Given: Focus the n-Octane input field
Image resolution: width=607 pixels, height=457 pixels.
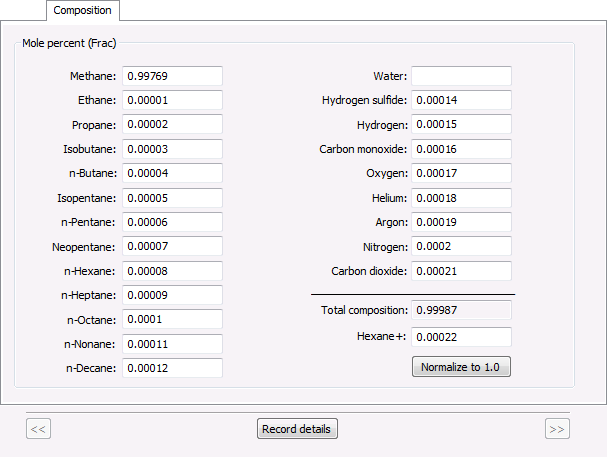Looking at the screenshot, I should 173,319.
